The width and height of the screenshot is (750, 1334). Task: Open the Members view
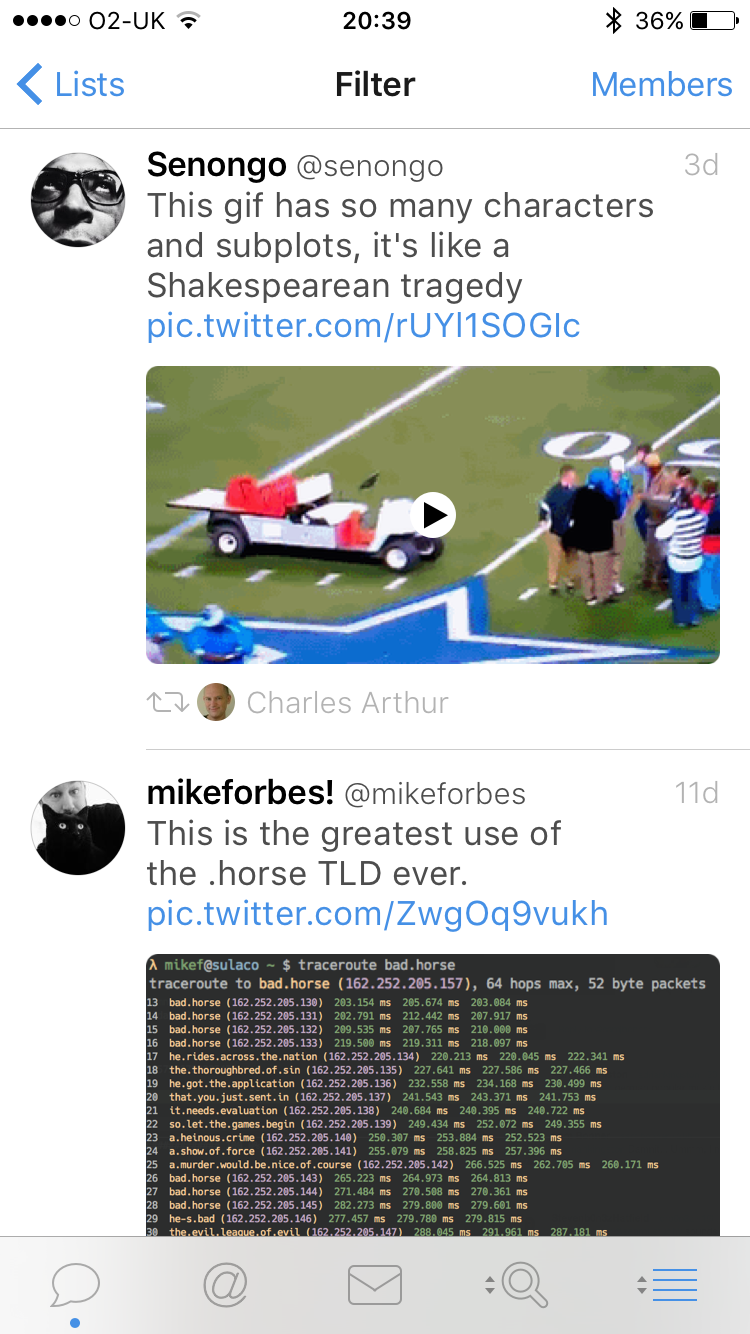(662, 85)
